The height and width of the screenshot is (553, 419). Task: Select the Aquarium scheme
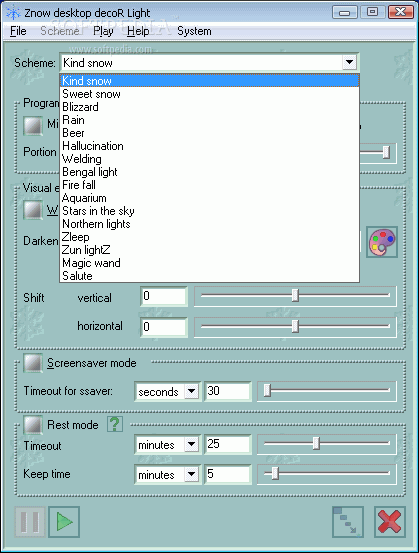pyautogui.click(x=210, y=198)
